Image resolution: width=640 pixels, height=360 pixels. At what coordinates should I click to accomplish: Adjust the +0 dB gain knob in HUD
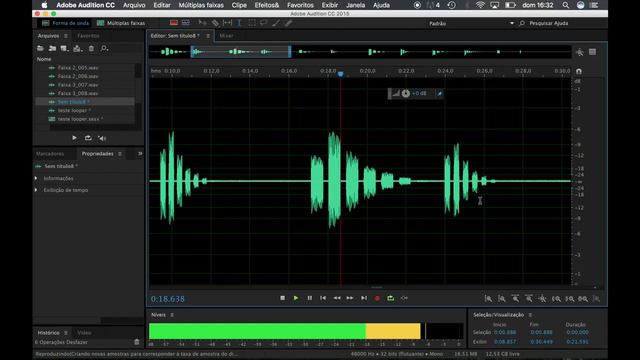click(405, 93)
